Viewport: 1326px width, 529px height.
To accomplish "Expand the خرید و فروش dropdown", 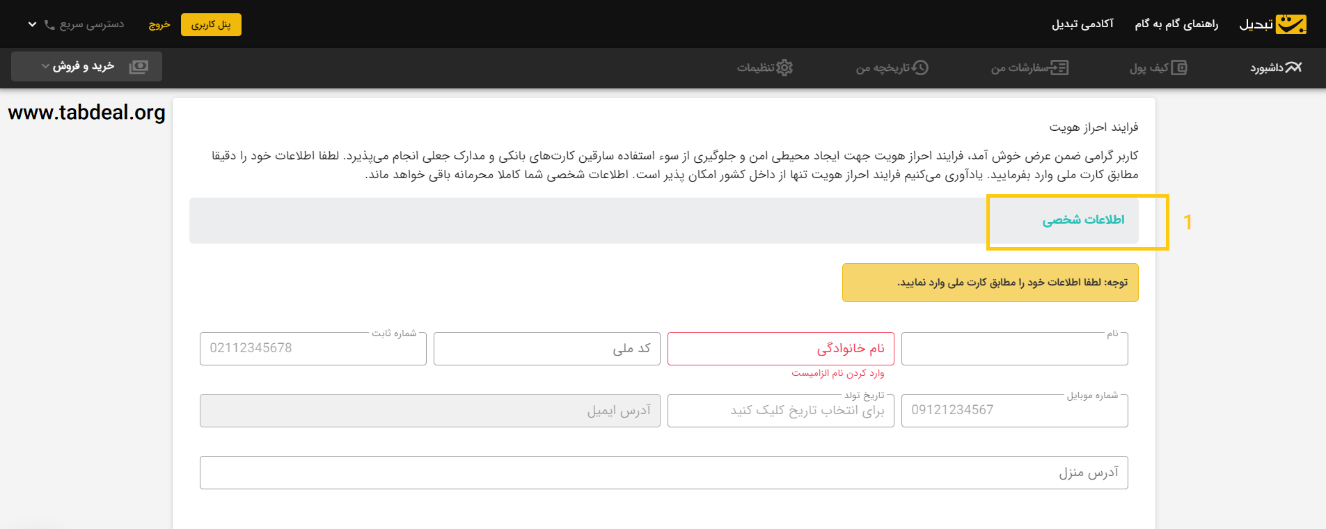I will tap(86, 66).
